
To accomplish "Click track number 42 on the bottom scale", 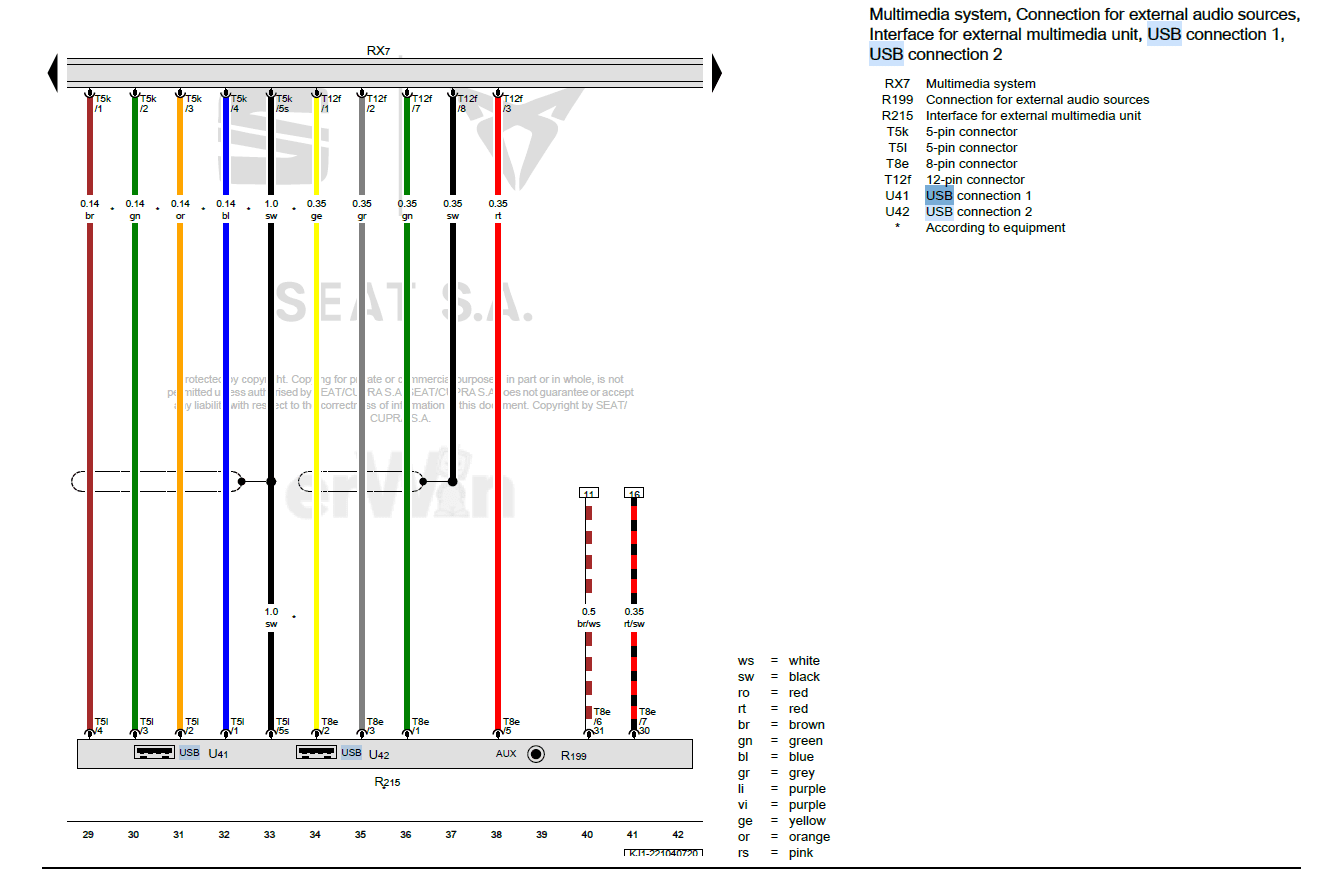I will tap(678, 834).
